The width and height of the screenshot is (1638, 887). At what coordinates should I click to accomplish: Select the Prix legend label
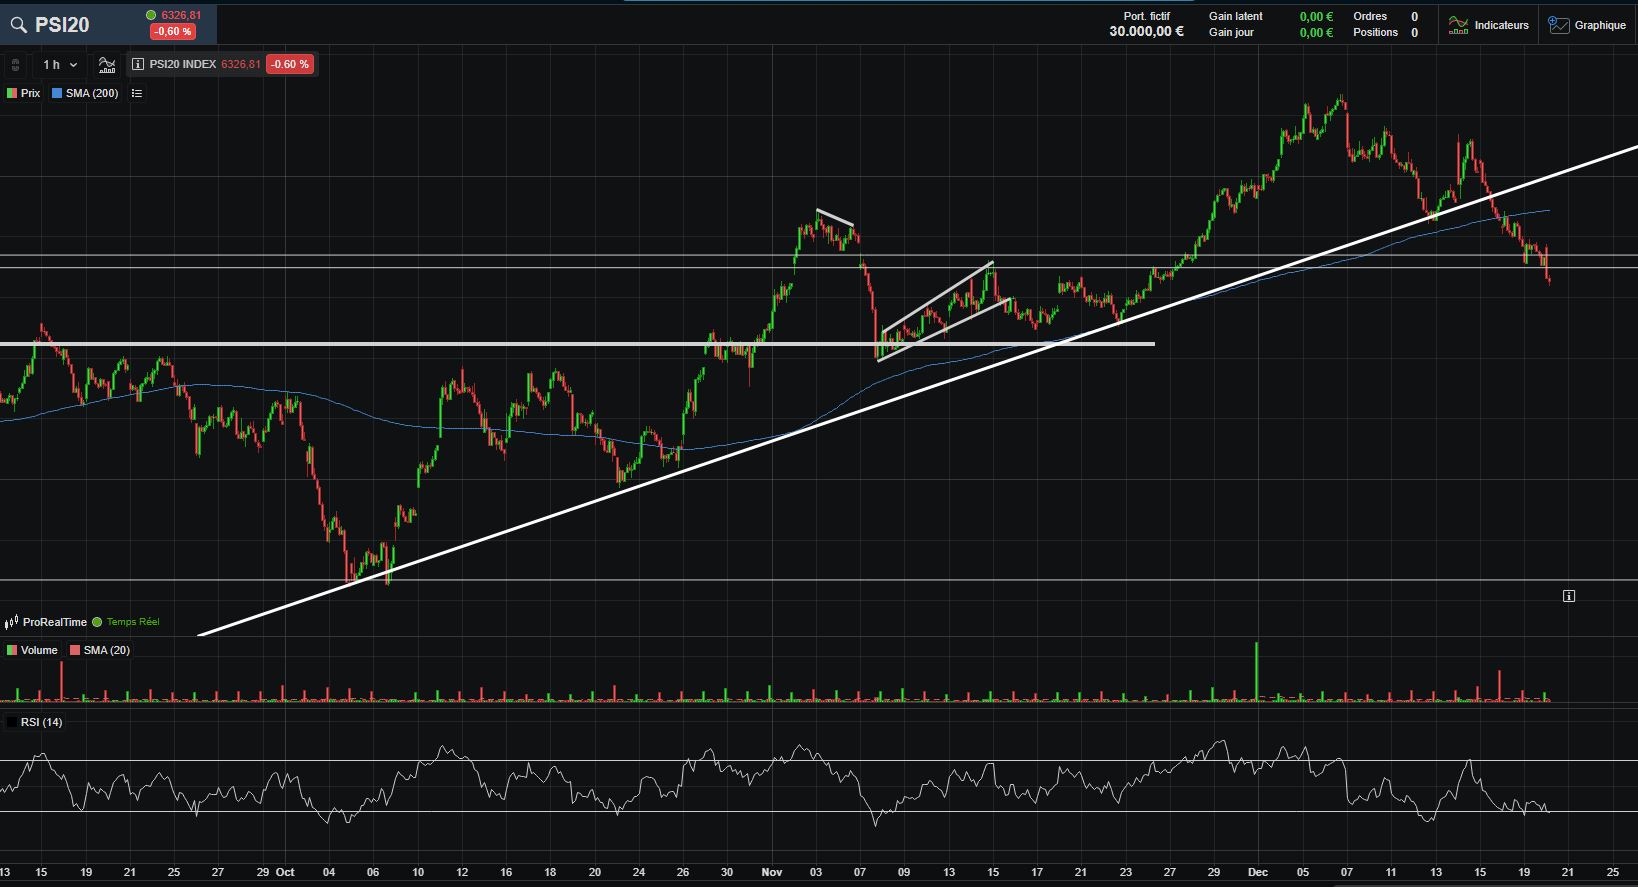31,93
